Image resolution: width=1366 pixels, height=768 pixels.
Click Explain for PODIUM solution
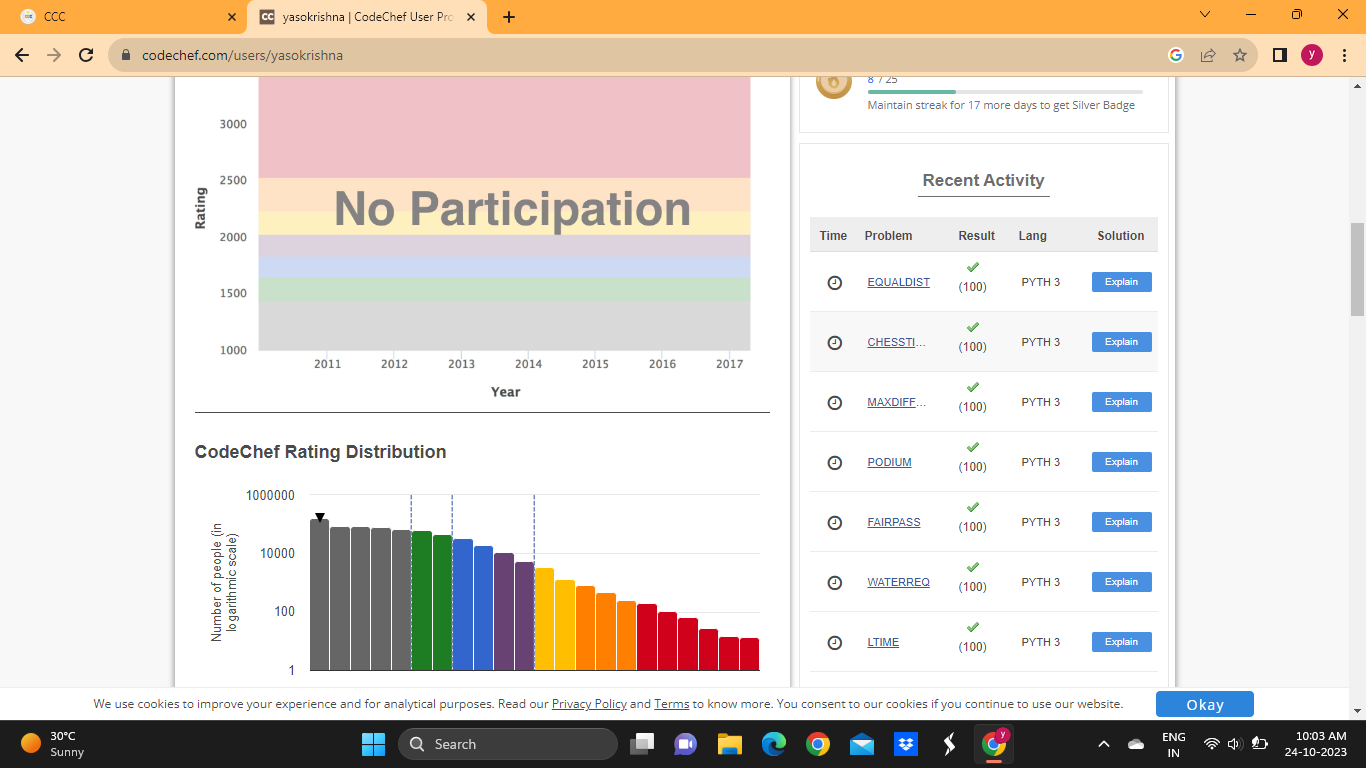click(1121, 462)
